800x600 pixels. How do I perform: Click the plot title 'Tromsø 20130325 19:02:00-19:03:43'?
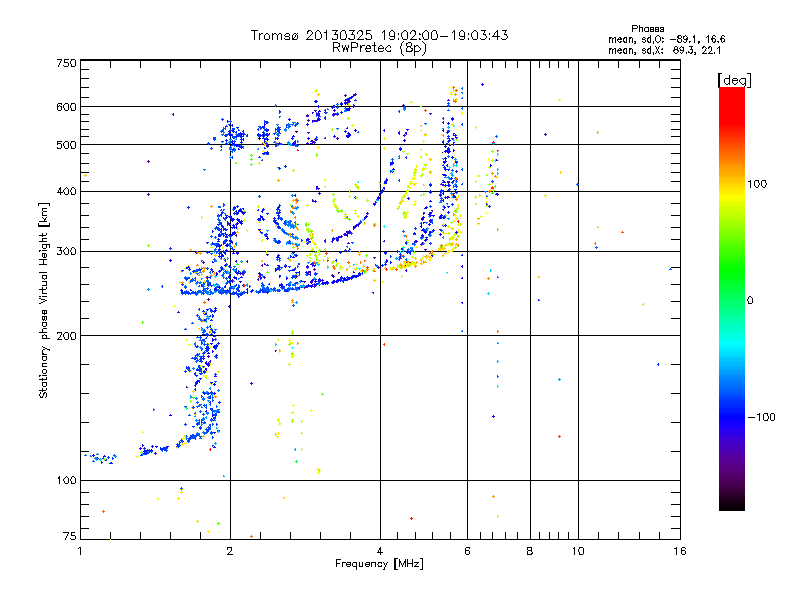click(x=380, y=35)
